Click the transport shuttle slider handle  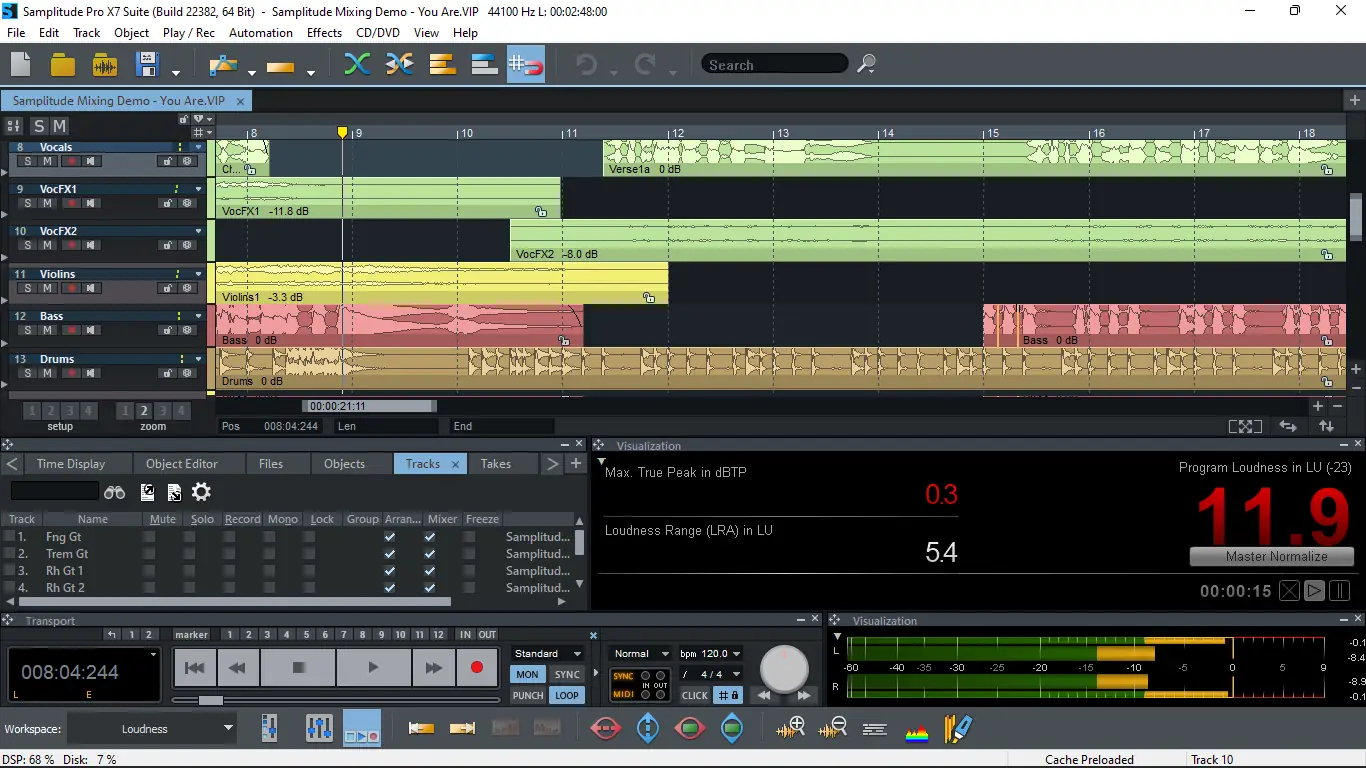[211, 700]
